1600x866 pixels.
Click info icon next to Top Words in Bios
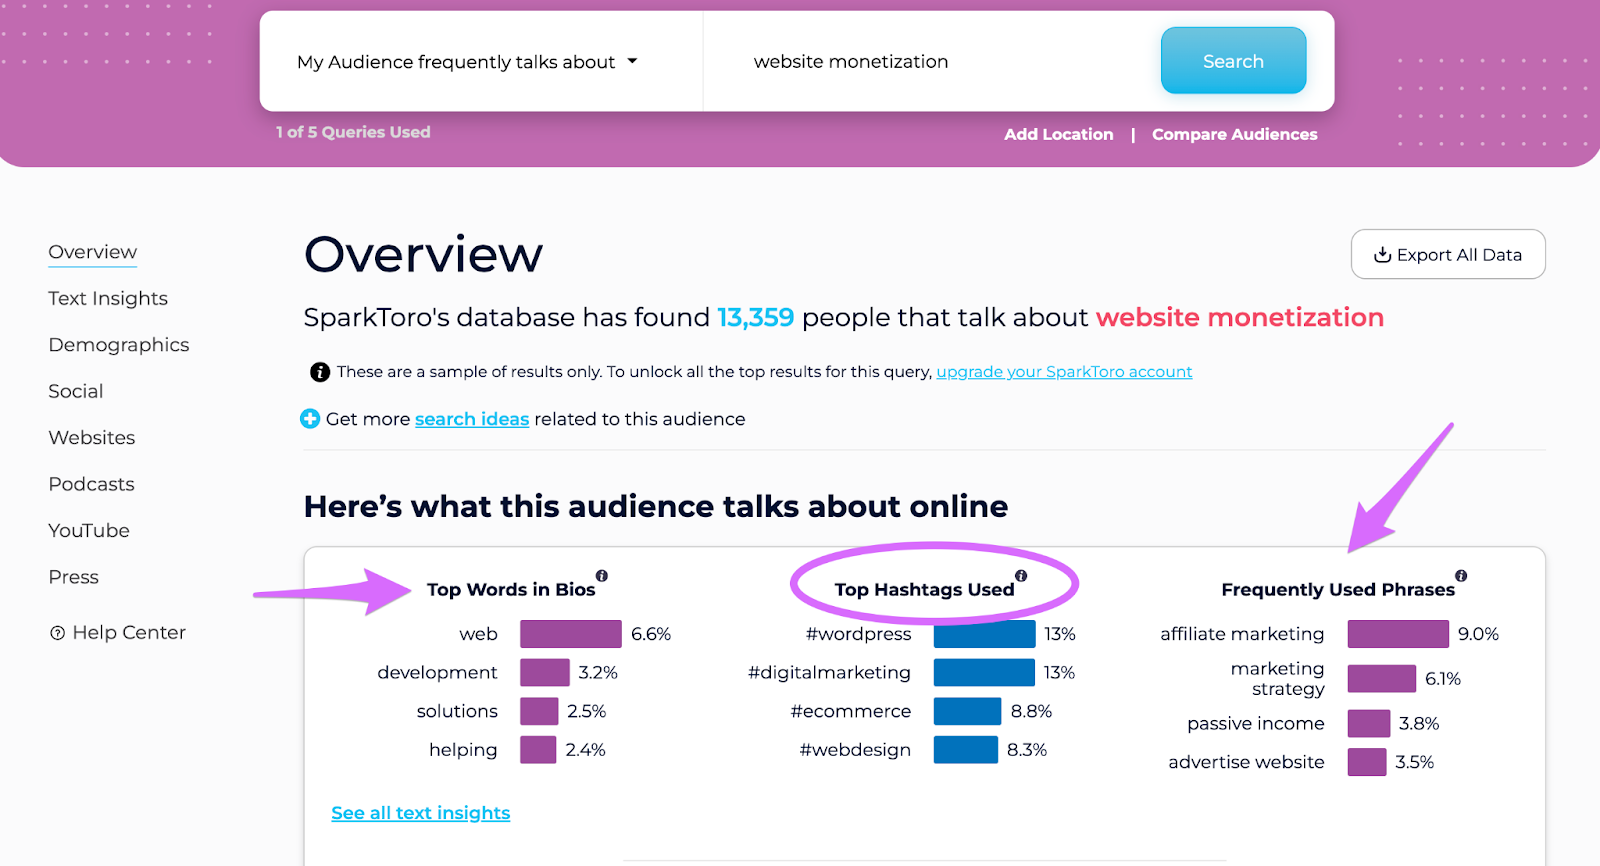[602, 576]
